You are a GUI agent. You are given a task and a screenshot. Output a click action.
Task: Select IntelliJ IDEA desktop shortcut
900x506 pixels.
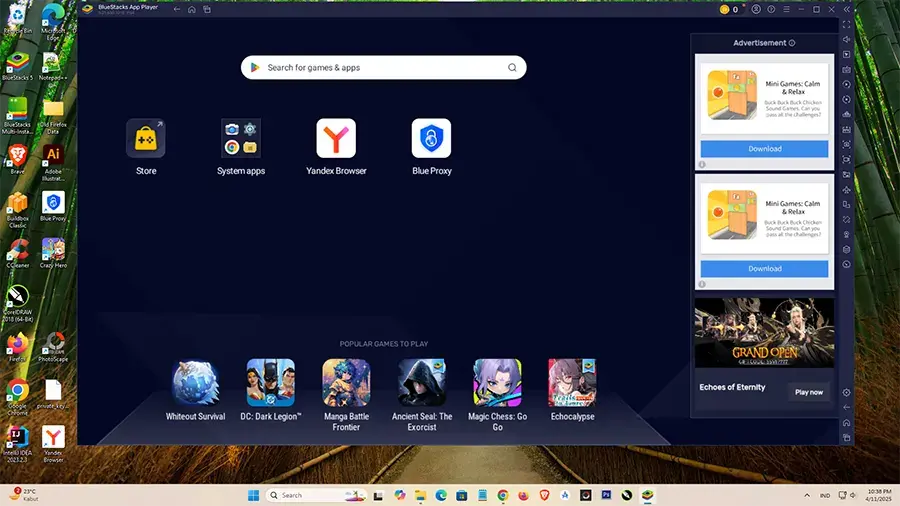[x=17, y=444]
